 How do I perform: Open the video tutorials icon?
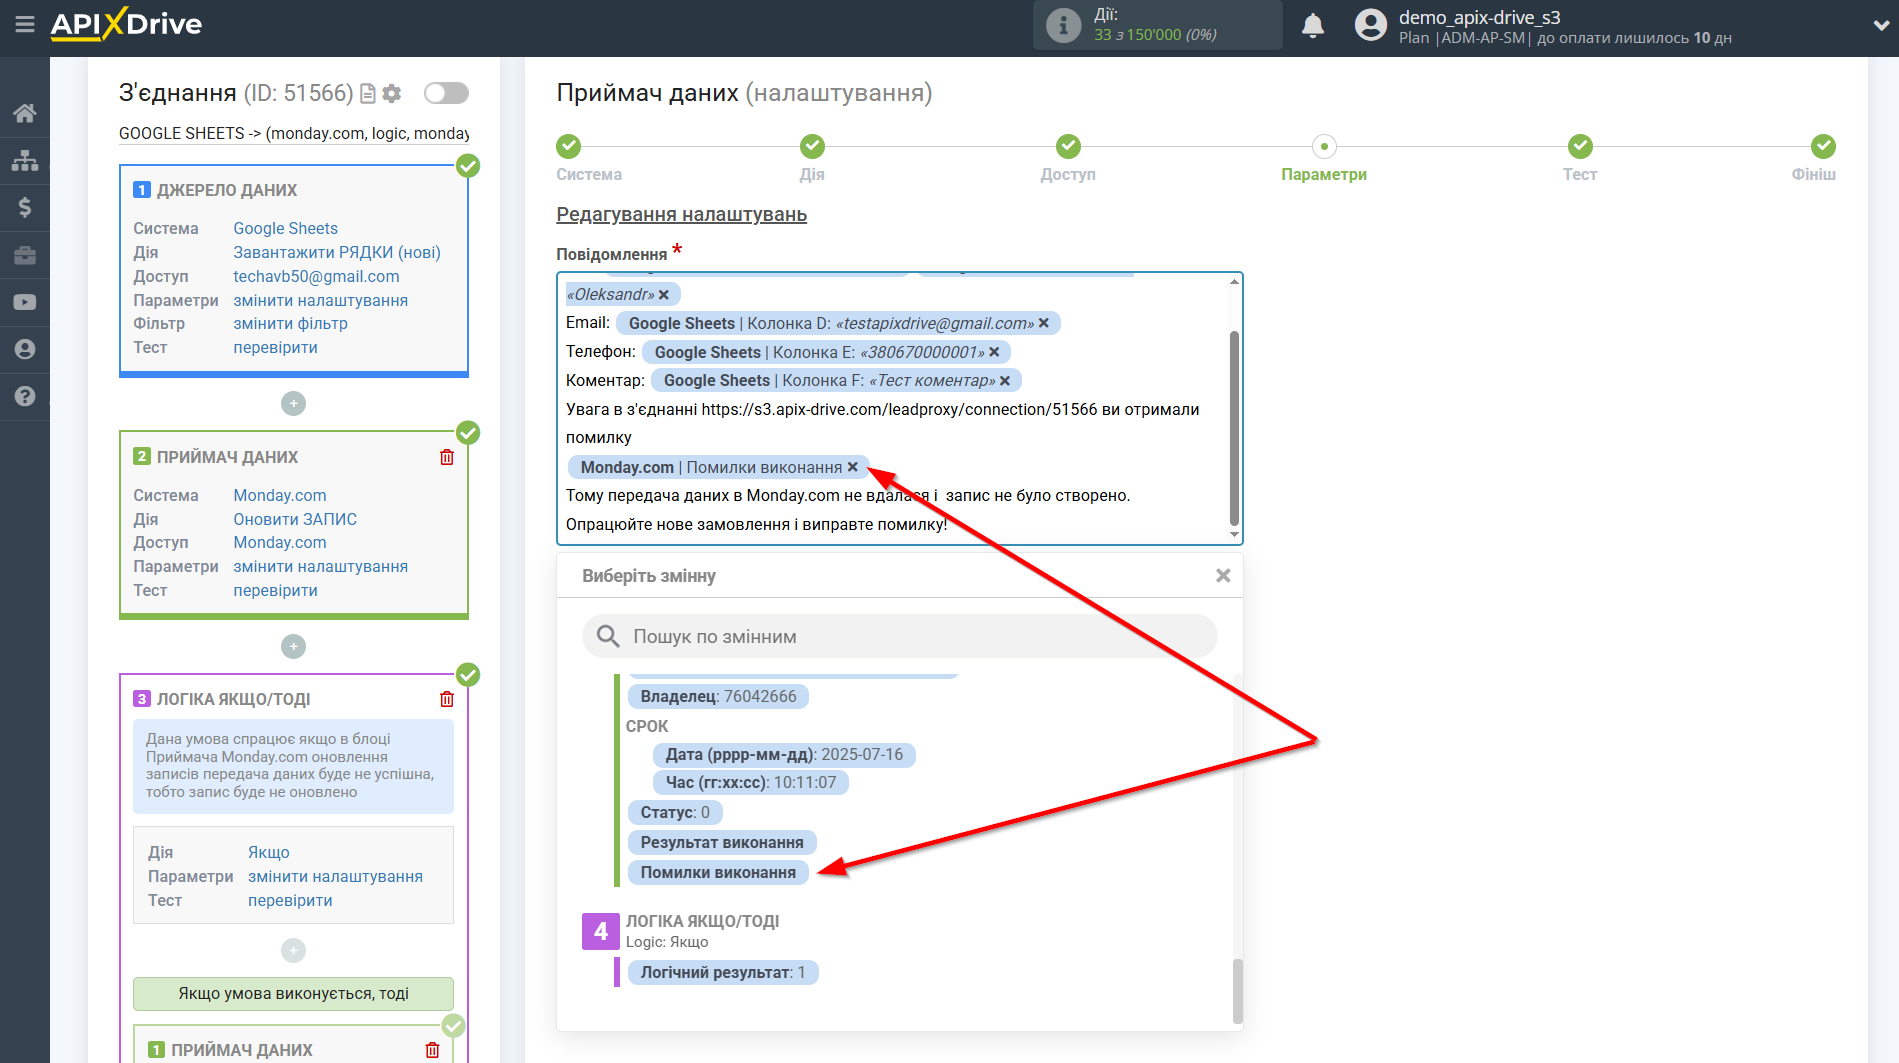25,302
